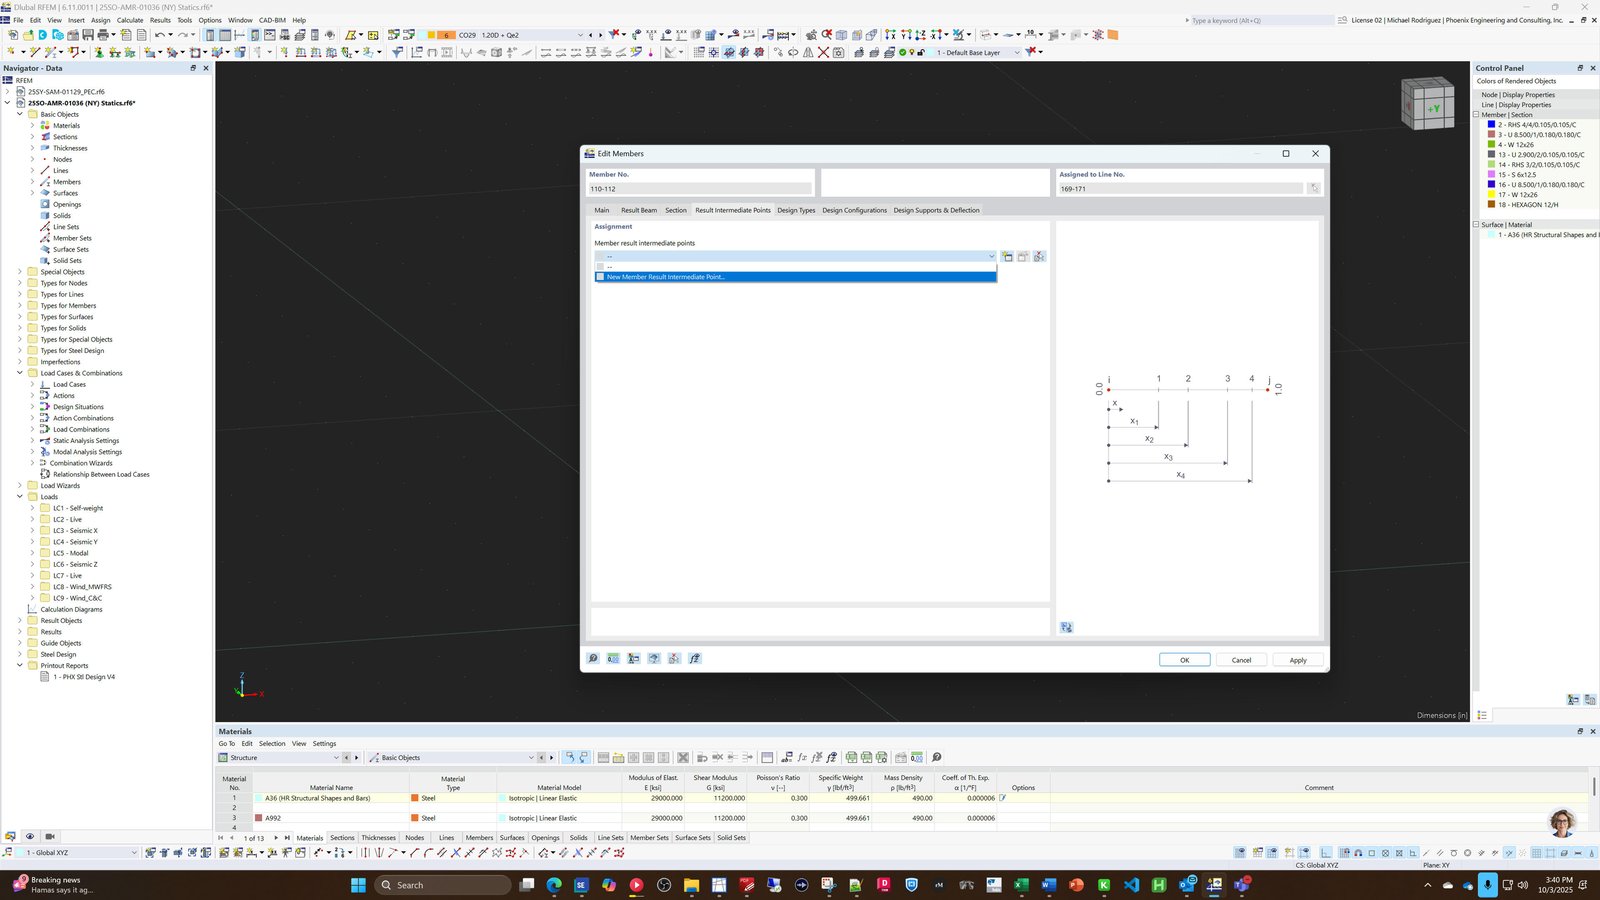Click the Windows taskbar Search box
This screenshot has width=1600, height=900.
click(442, 885)
